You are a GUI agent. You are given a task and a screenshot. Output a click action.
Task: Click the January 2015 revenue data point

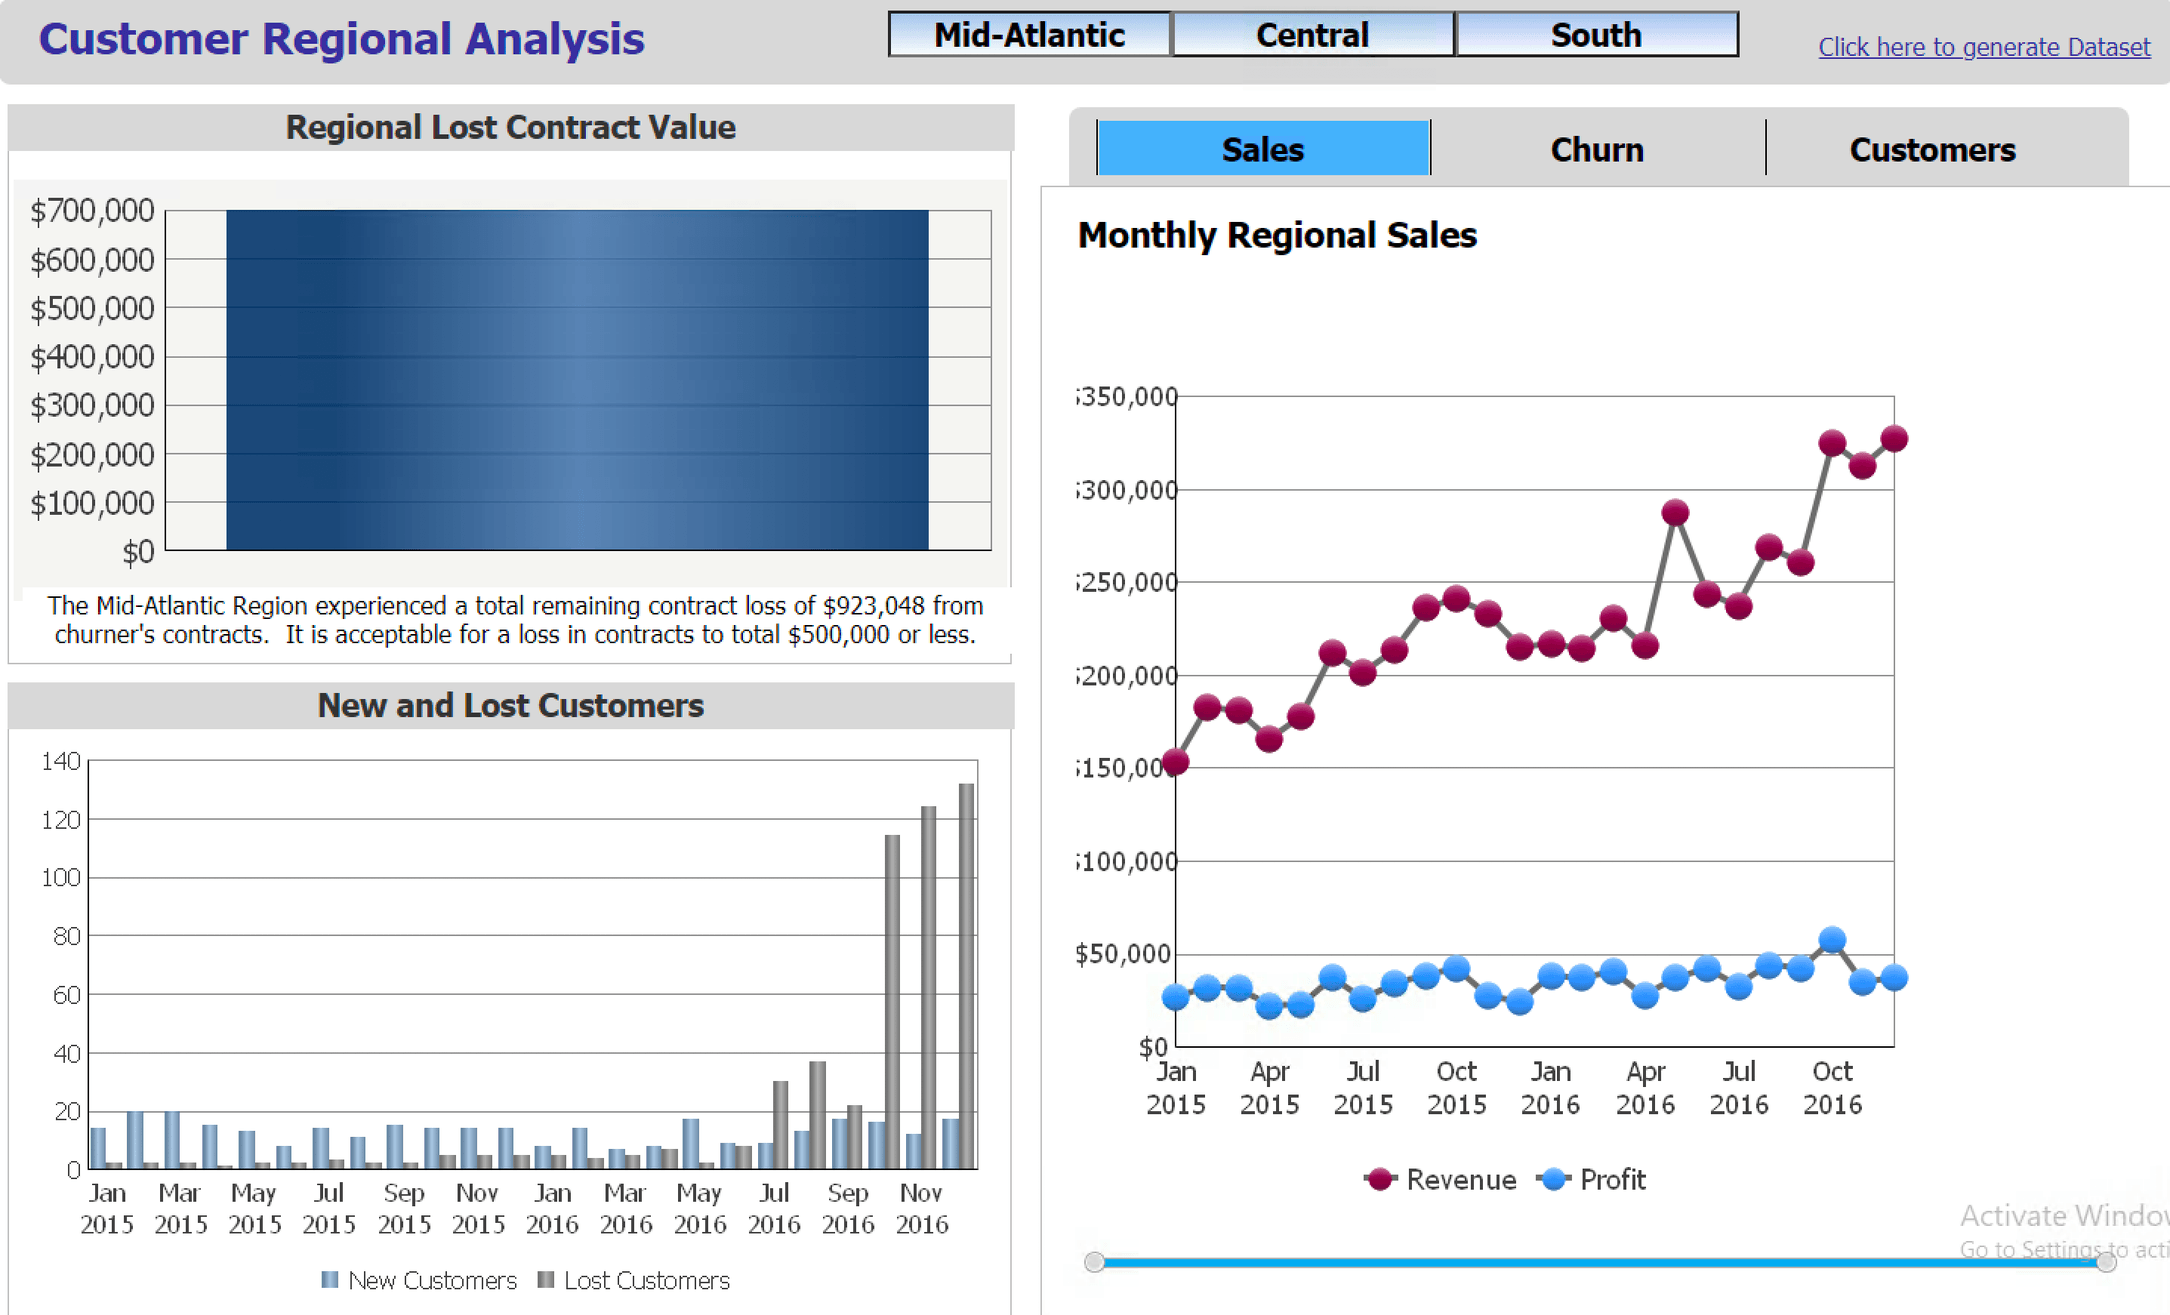pos(1176,762)
